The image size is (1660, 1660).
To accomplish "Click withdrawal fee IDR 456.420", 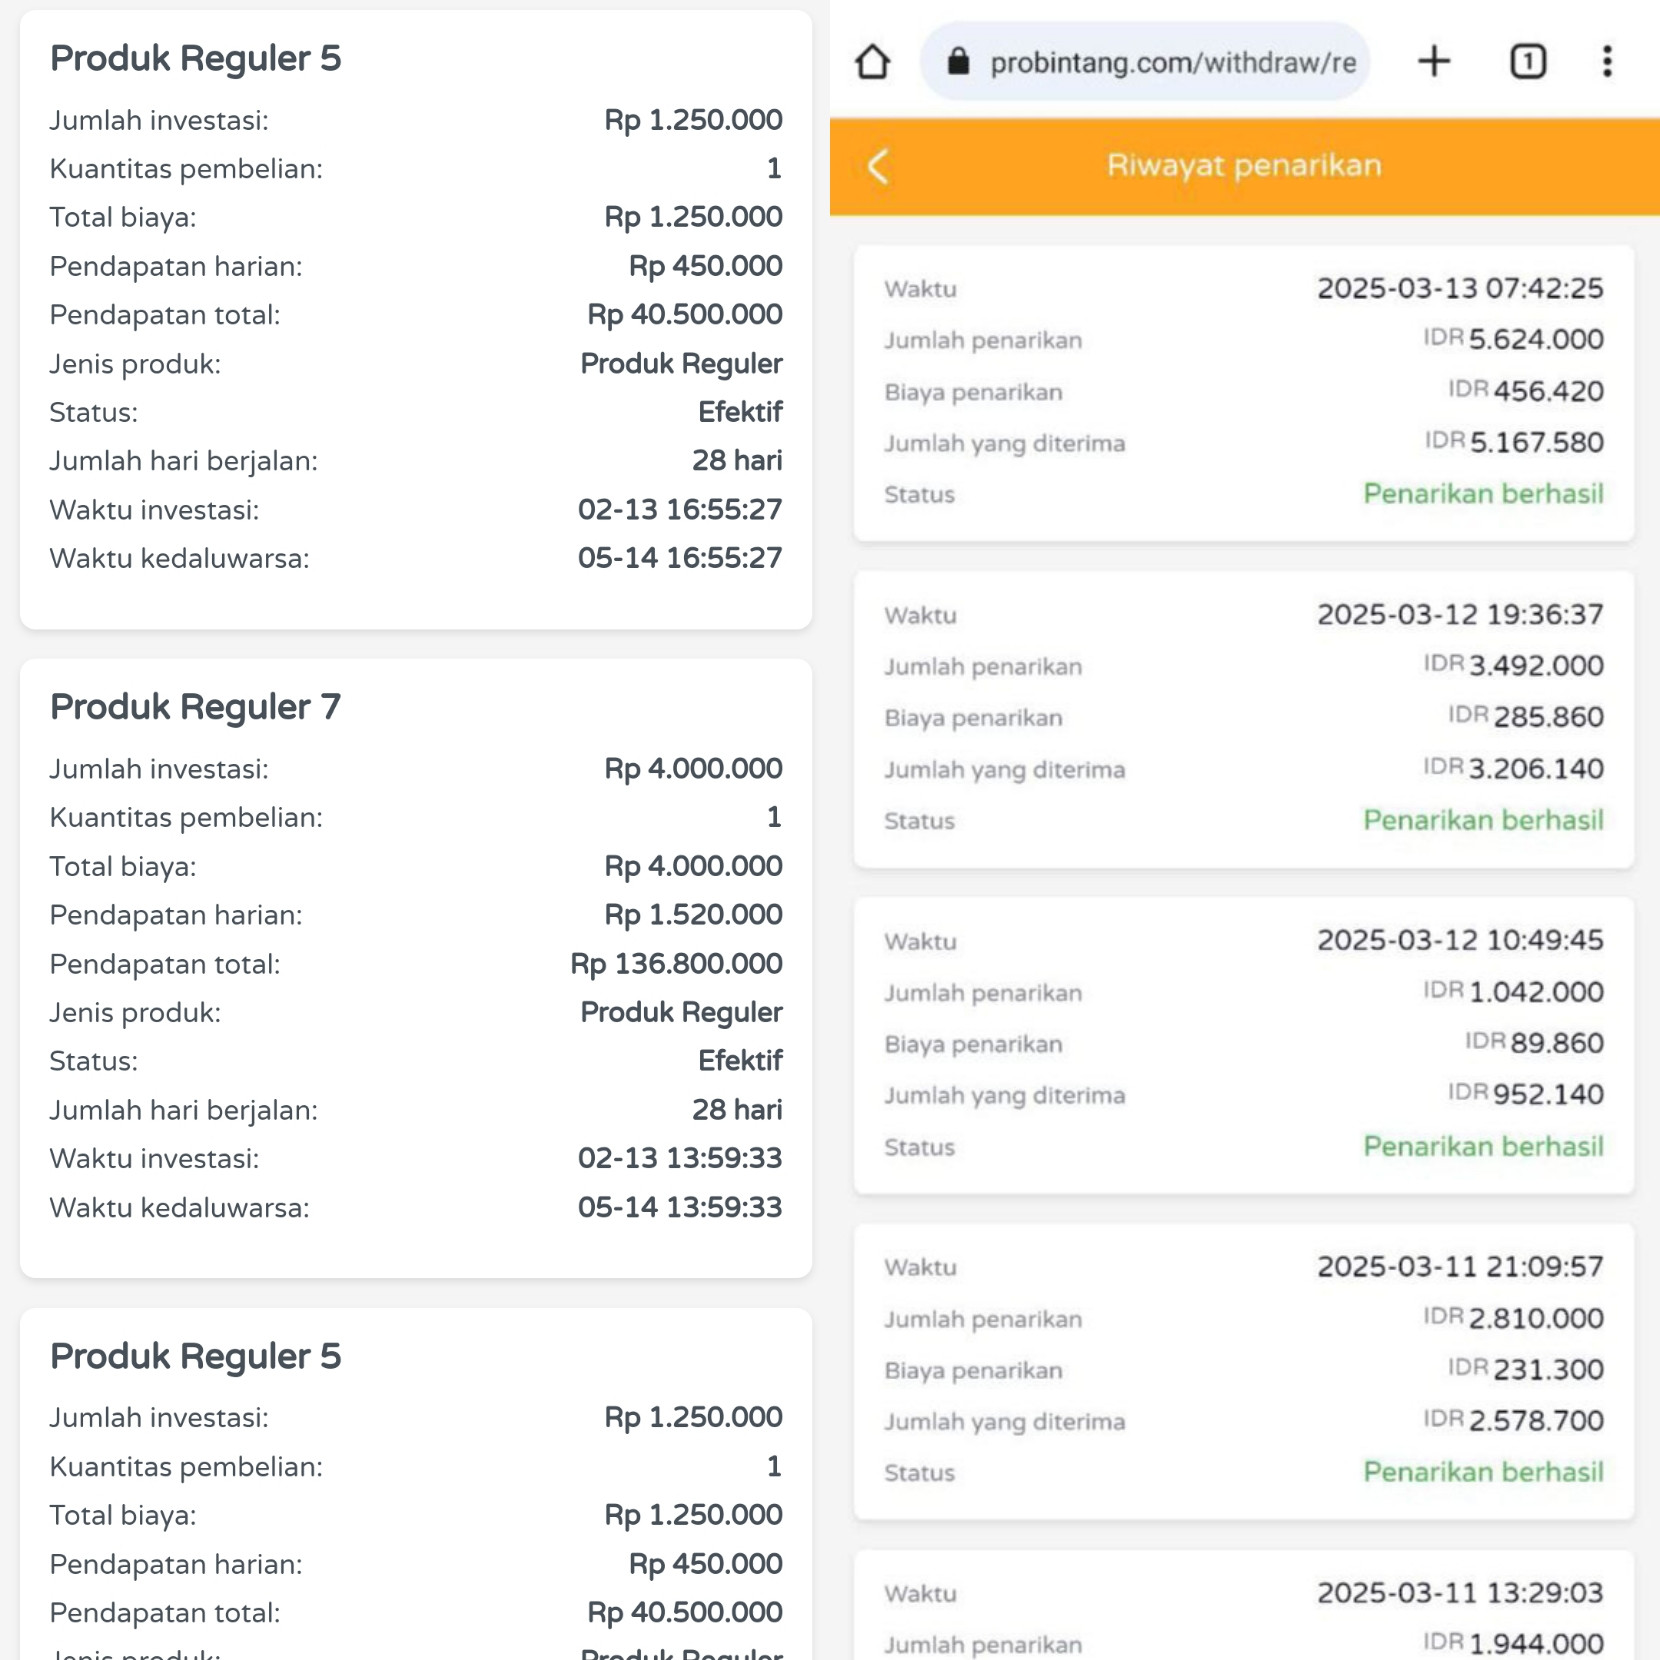I will (1525, 391).
